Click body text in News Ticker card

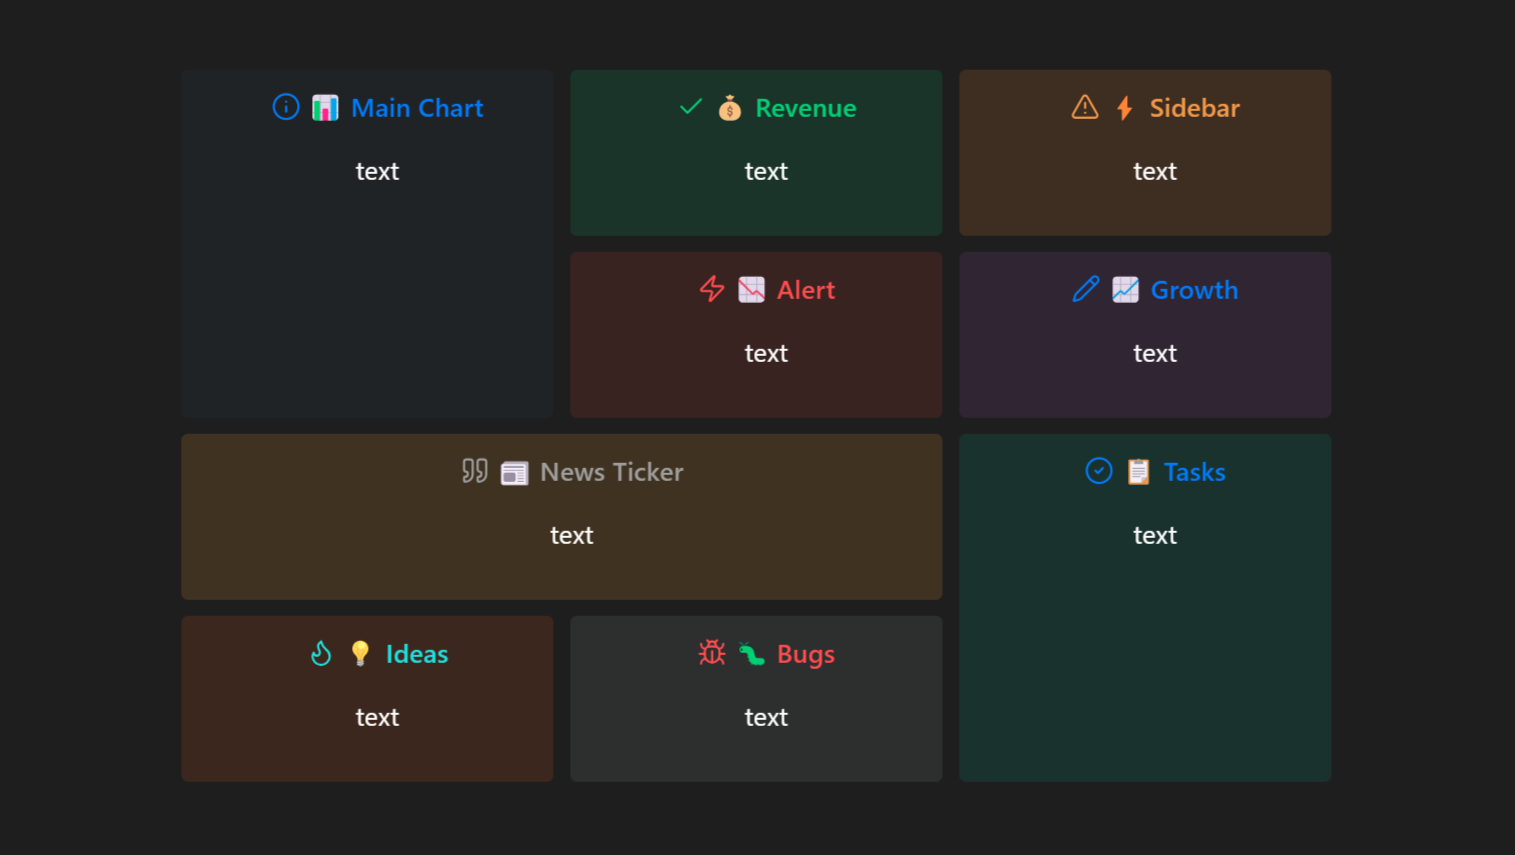tap(572, 535)
